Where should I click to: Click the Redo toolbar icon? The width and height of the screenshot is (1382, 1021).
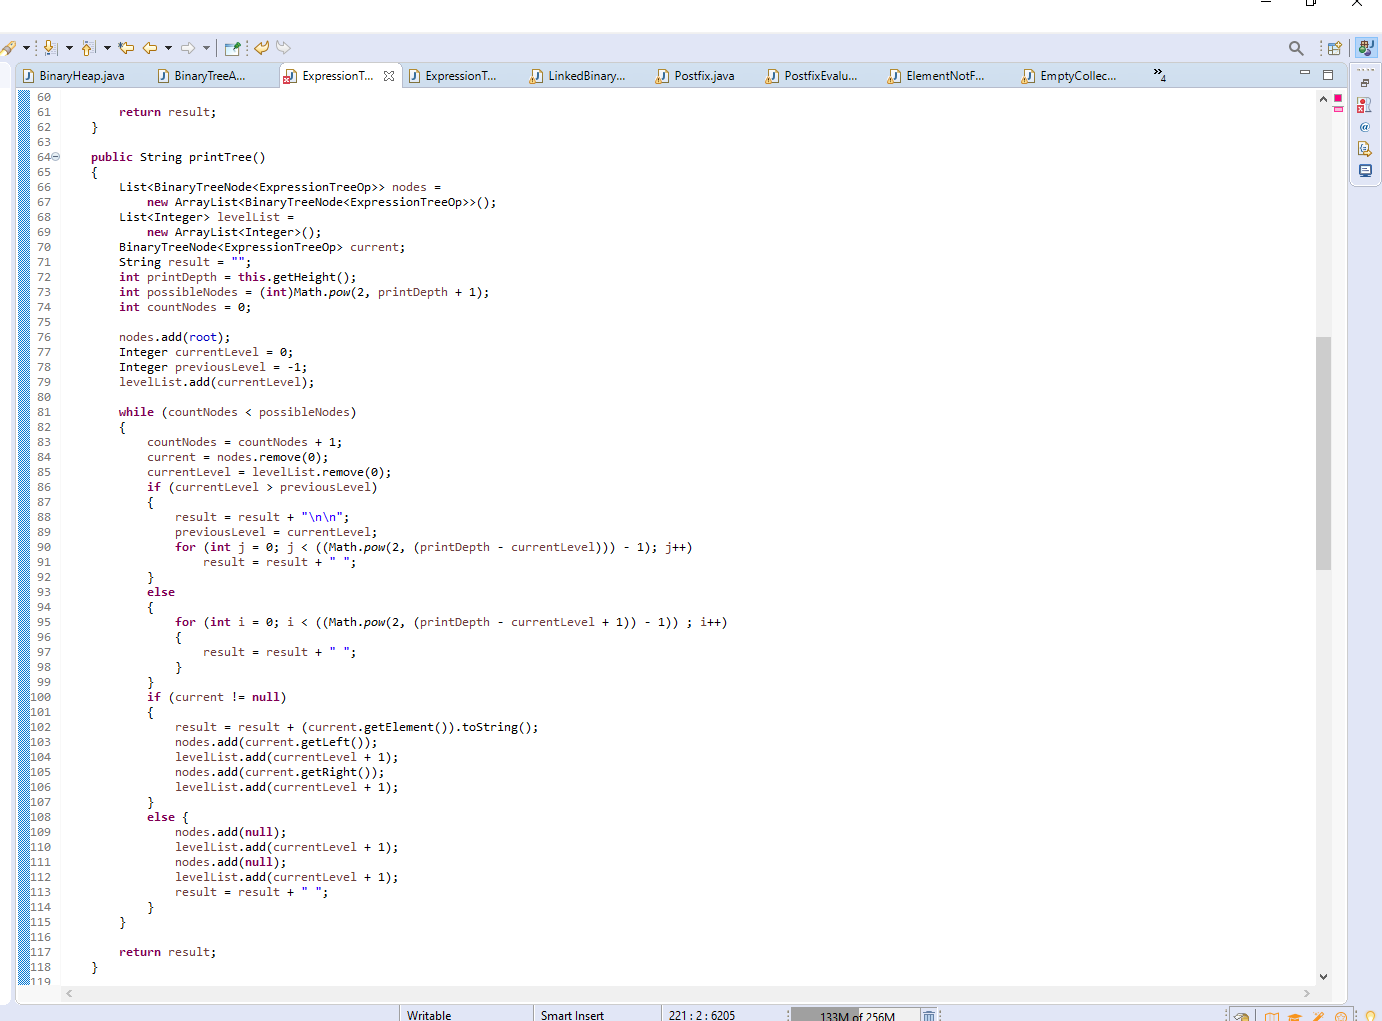[283, 47]
